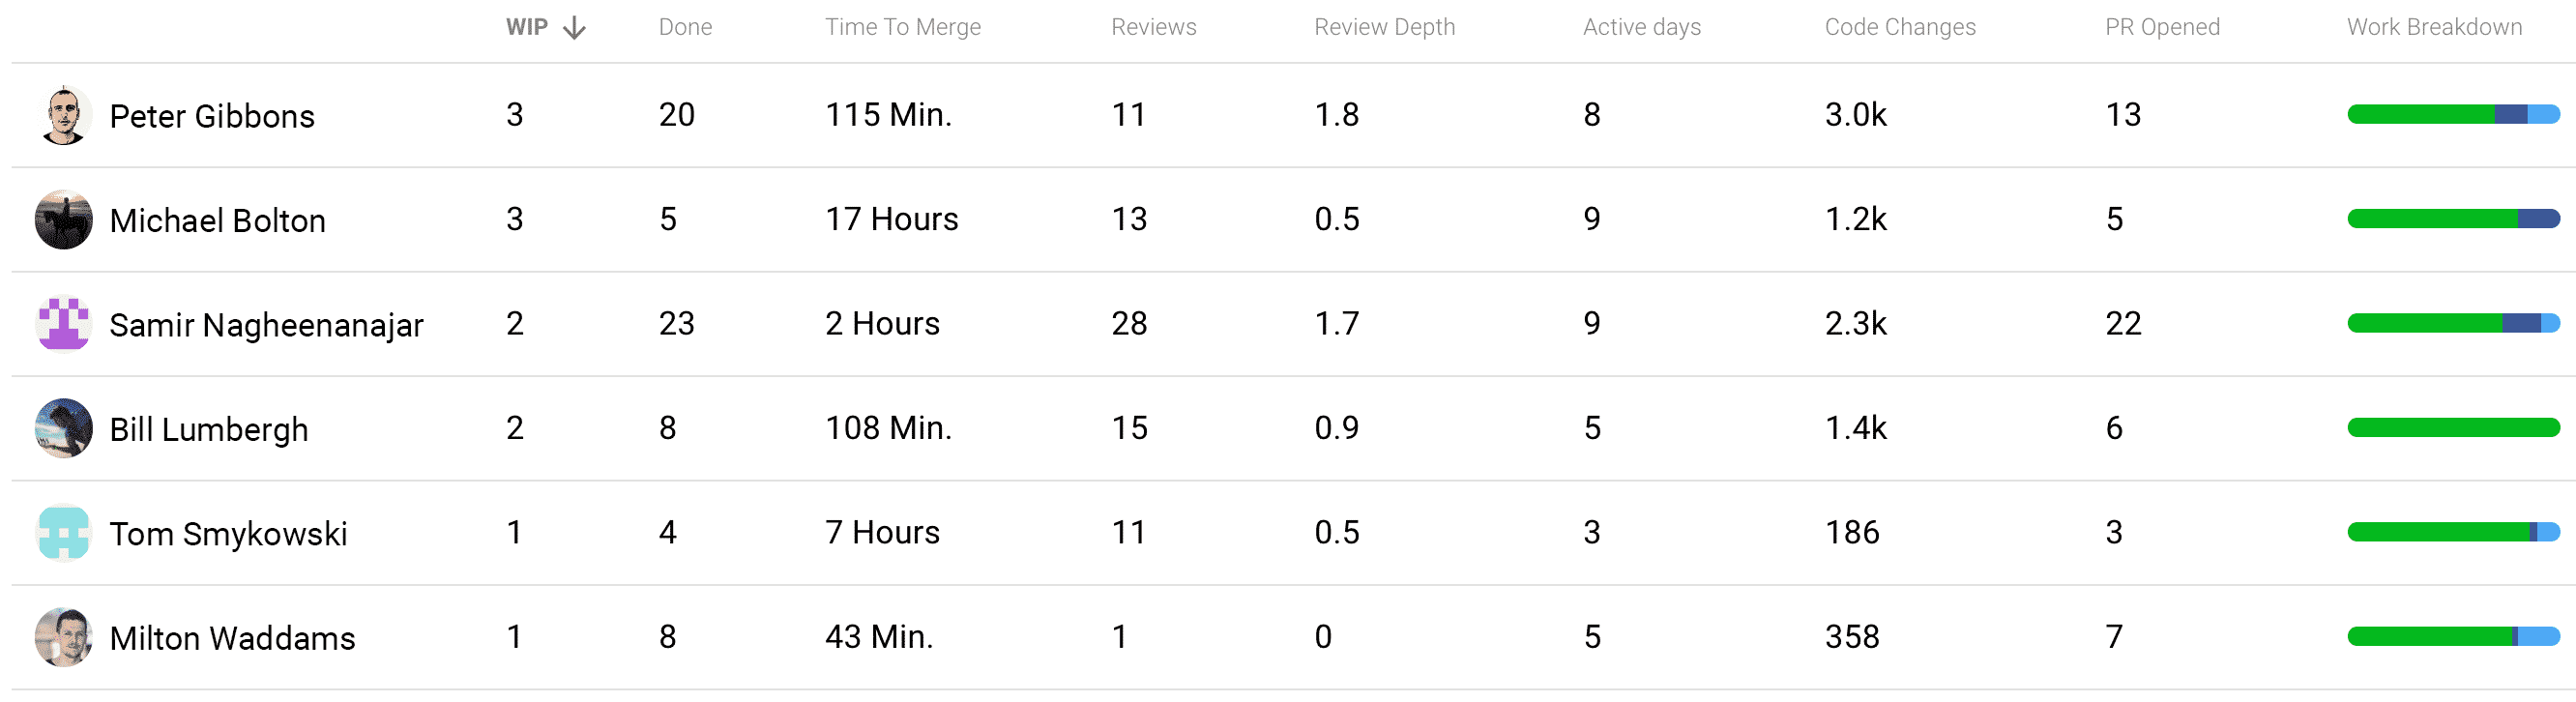This screenshot has width=2576, height=702.
Task: Open the Samir Nagheenanajar name link
Action: point(267,325)
